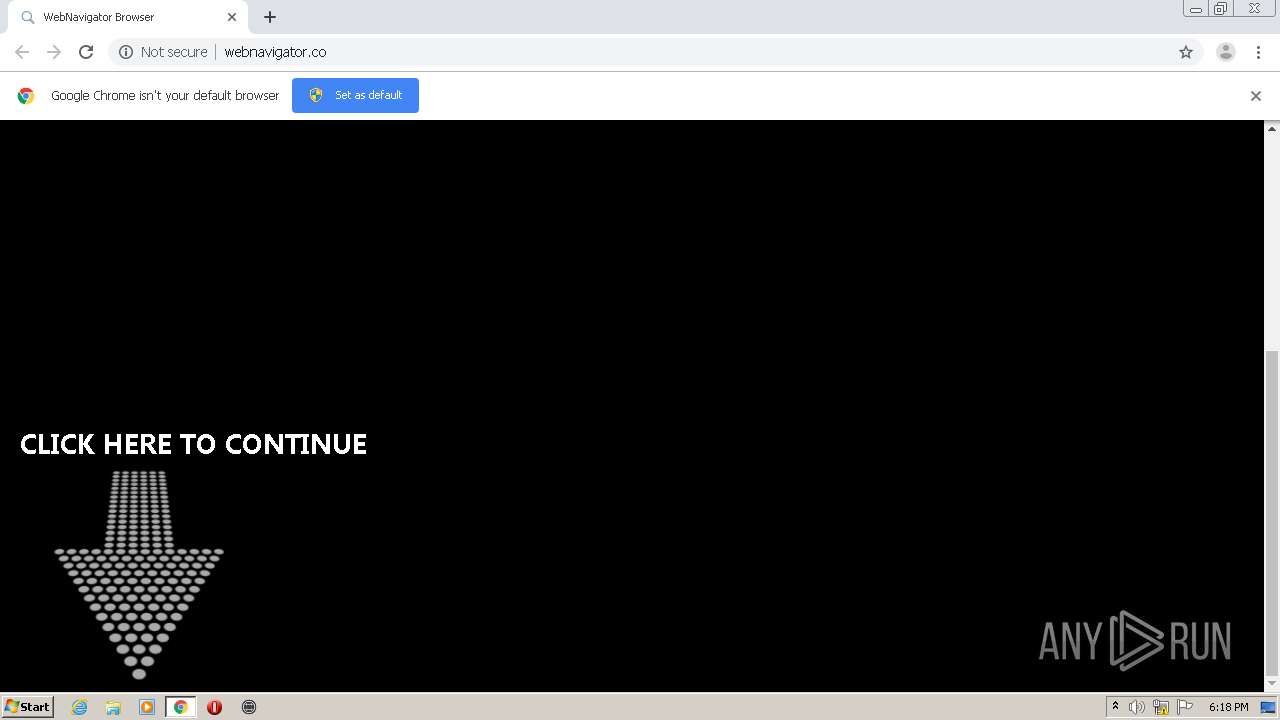Image resolution: width=1280 pixels, height=720 pixels.
Task: Click scrollbar down arrow
Action: 1272,684
